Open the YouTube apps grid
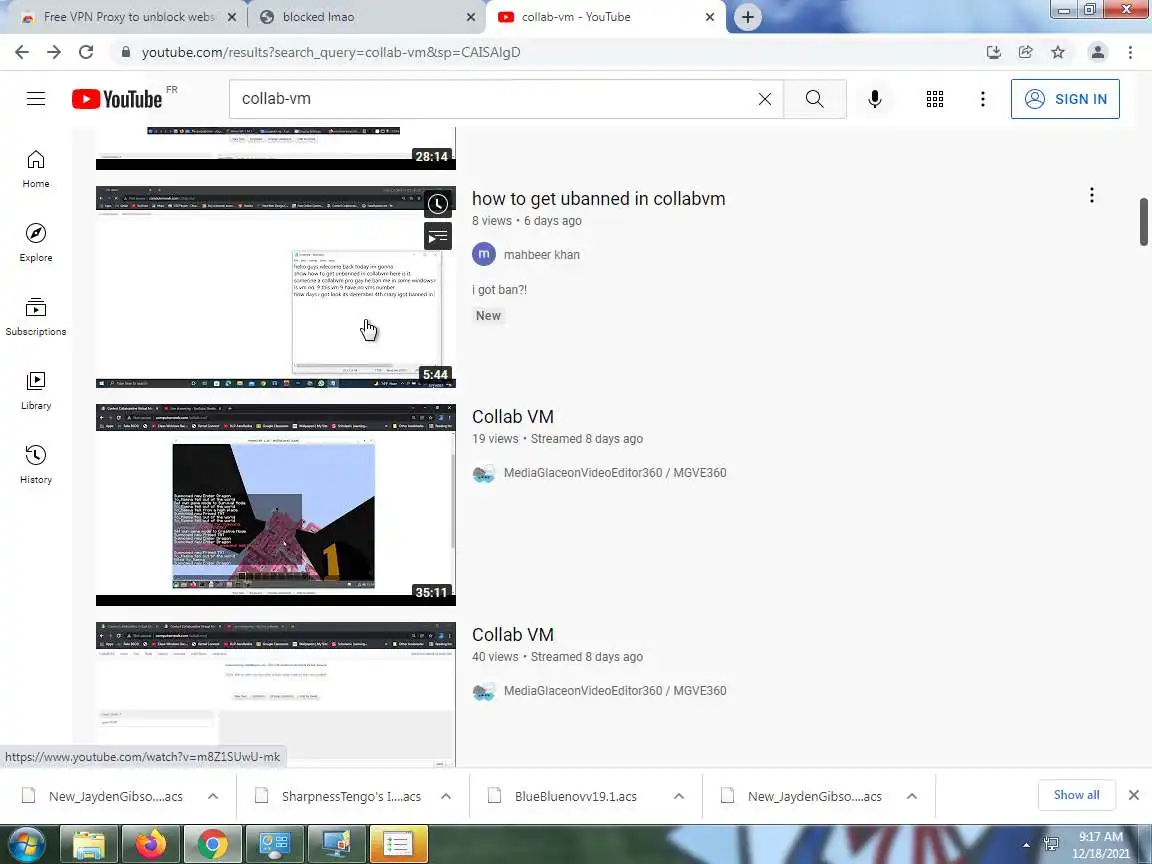The image size is (1152, 864). point(935,98)
